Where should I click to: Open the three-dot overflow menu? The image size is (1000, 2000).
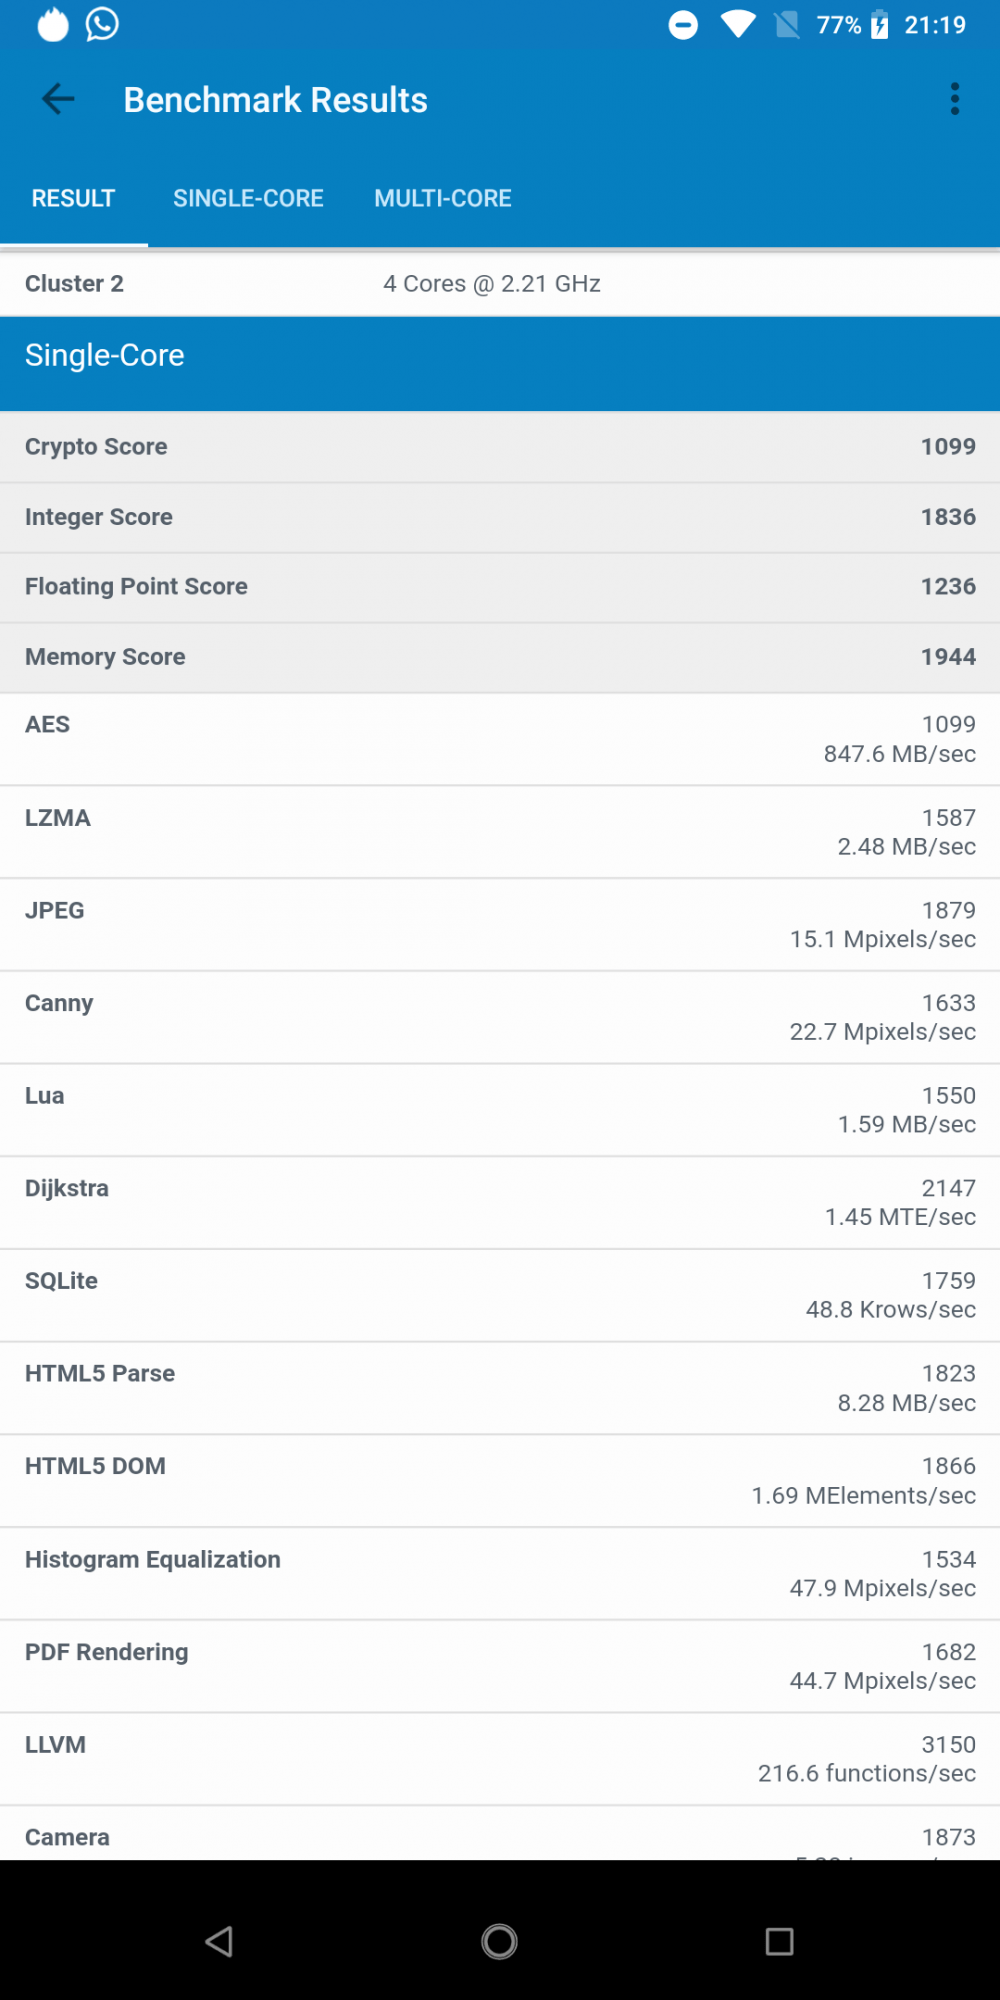click(955, 99)
